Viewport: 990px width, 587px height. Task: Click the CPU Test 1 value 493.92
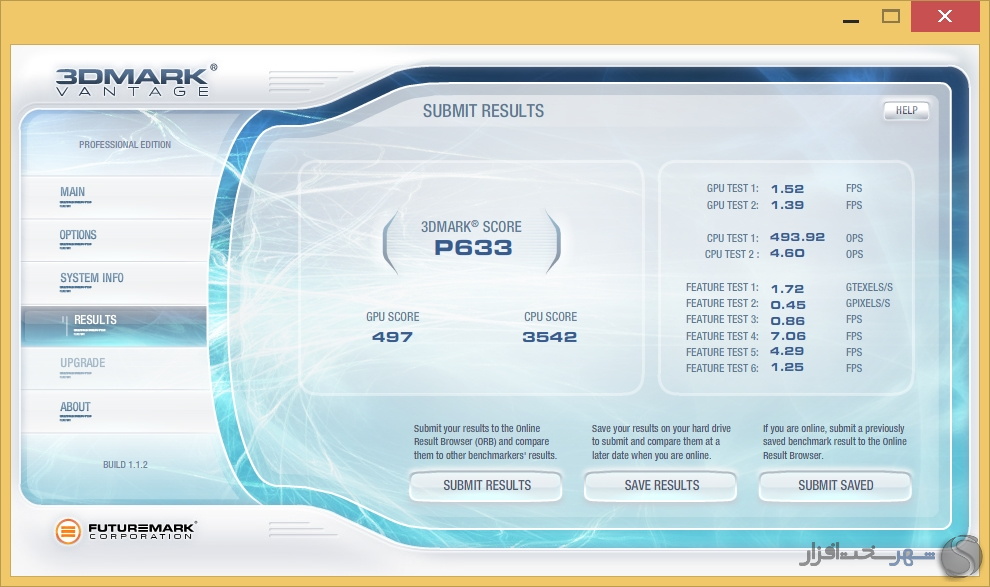pos(797,237)
